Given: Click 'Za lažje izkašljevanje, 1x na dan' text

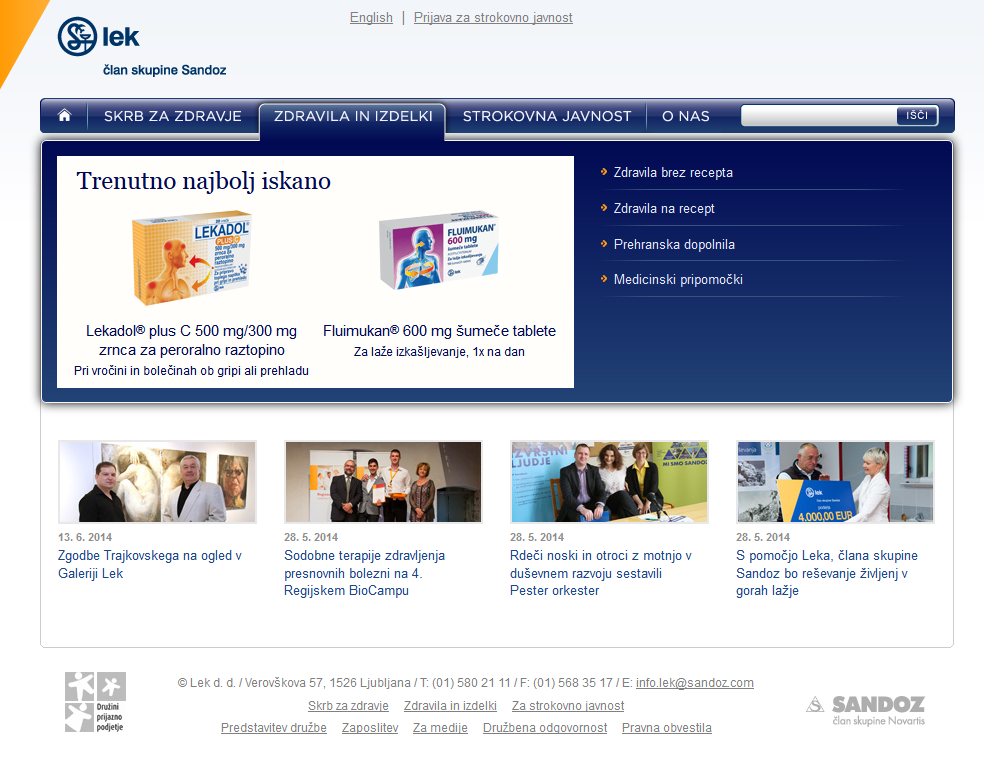Looking at the screenshot, I should point(439,352).
